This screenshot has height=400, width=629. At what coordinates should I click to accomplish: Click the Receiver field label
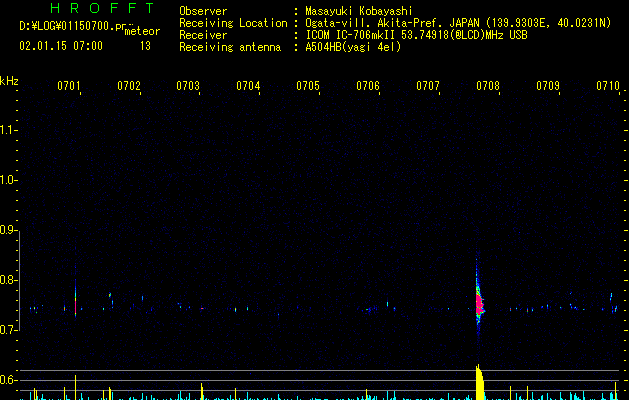point(203,35)
